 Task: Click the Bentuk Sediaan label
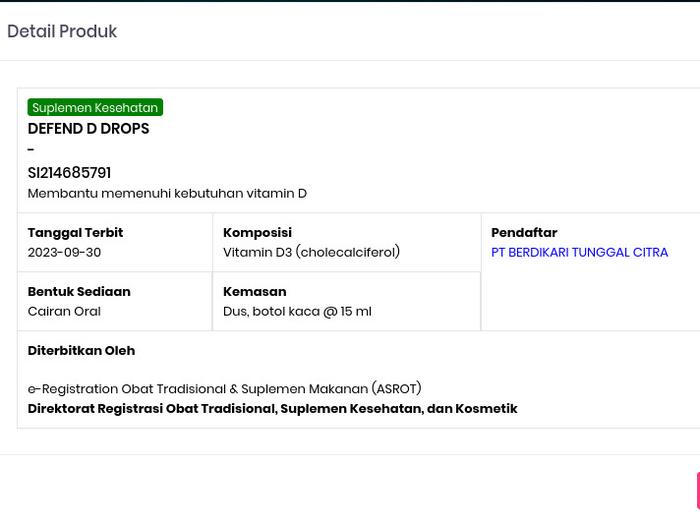coord(79,291)
